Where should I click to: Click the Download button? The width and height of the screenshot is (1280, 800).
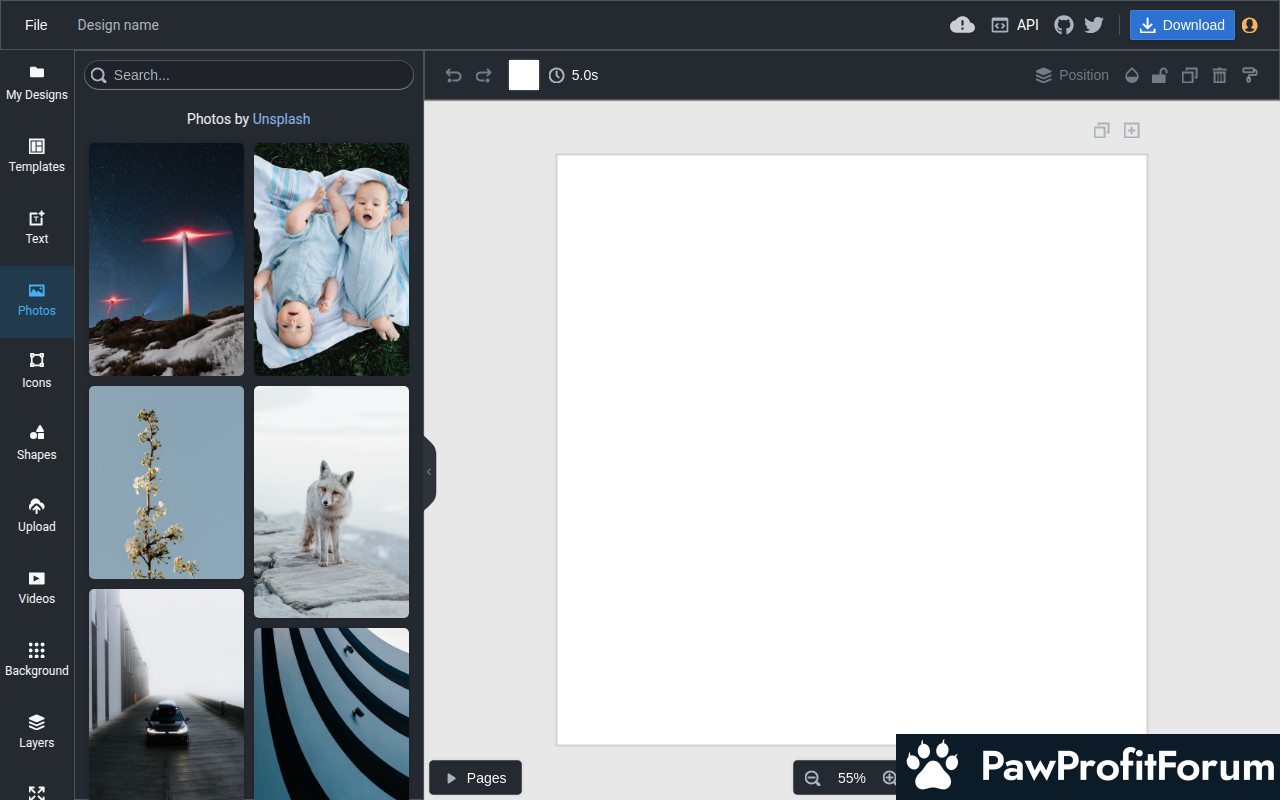[1182, 25]
